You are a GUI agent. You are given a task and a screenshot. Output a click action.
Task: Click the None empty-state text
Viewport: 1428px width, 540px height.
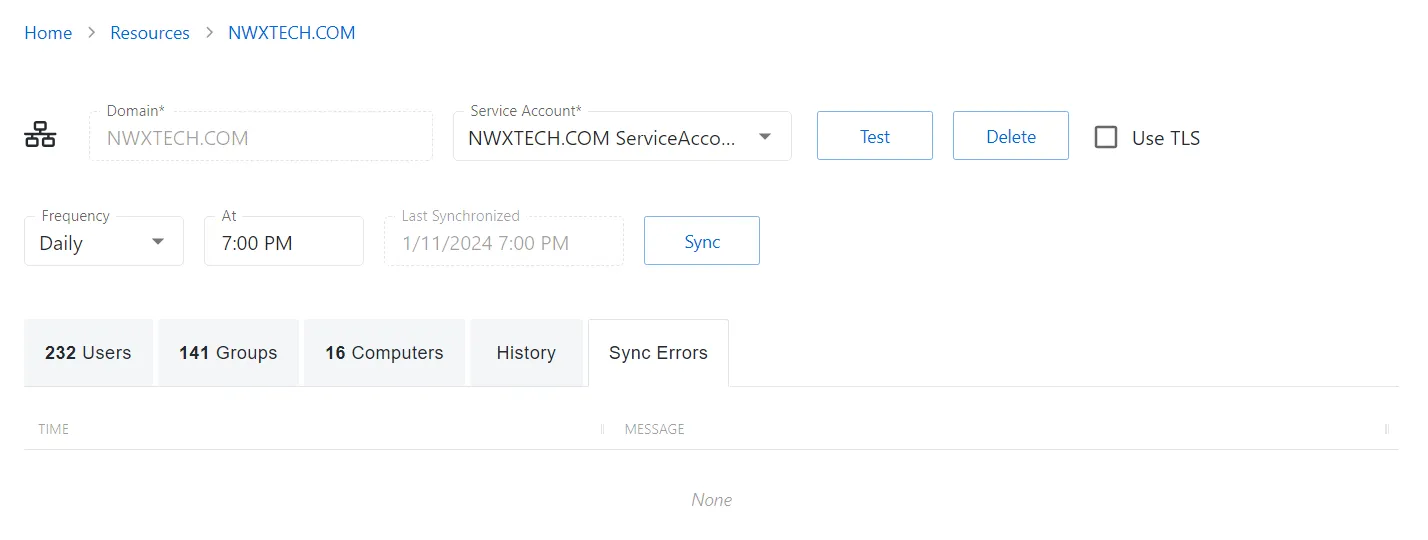712,499
